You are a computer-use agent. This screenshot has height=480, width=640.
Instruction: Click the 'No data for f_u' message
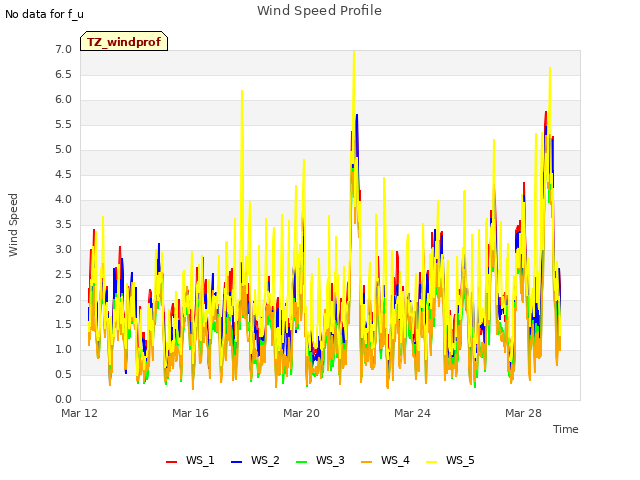[x=44, y=14]
